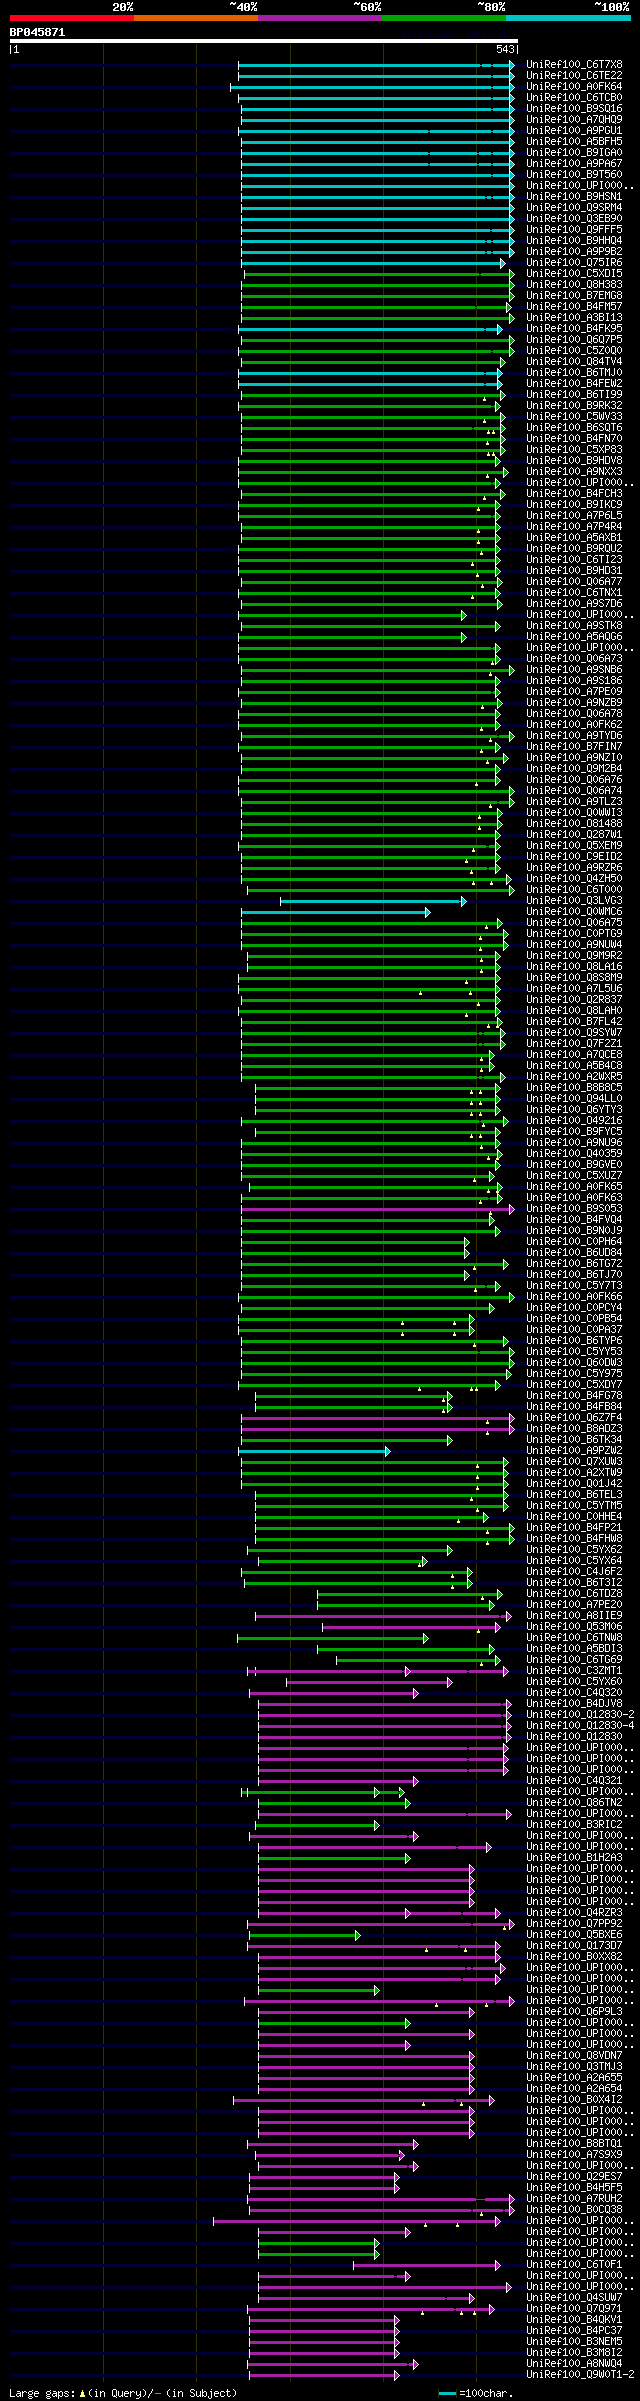Select hit UniRef100_Q12830-2
The image size is (640, 2401).
coord(580,1714)
